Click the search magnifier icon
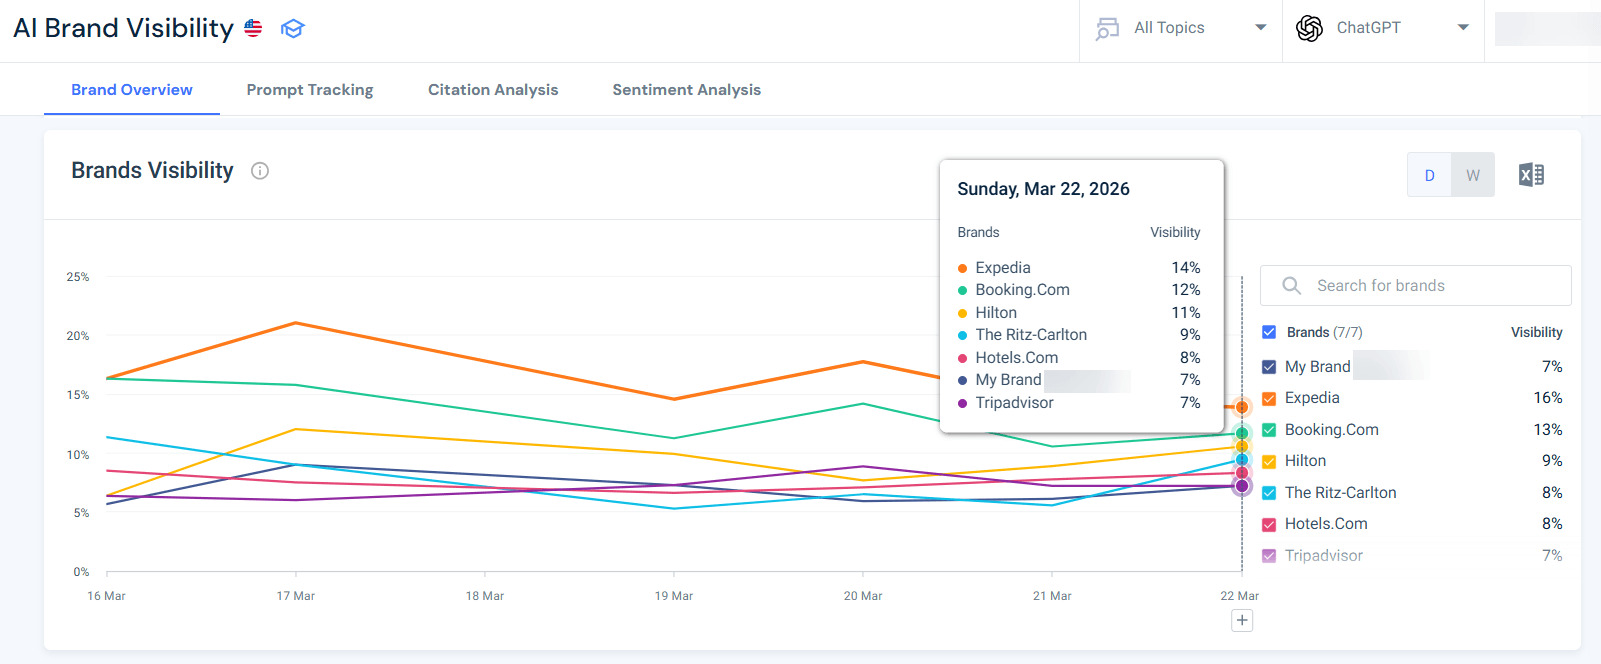 click(x=1291, y=286)
